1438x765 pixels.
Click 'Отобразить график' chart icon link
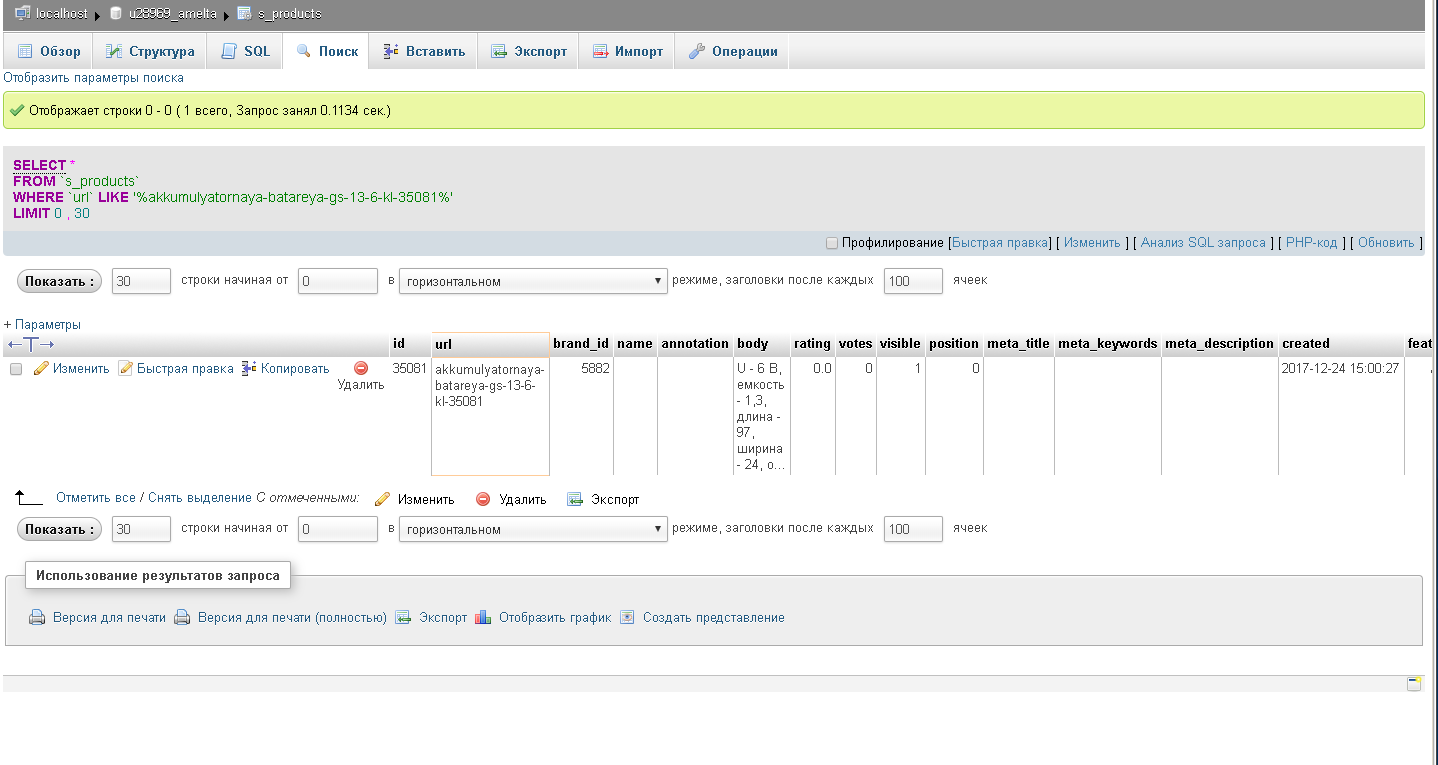[x=543, y=617]
